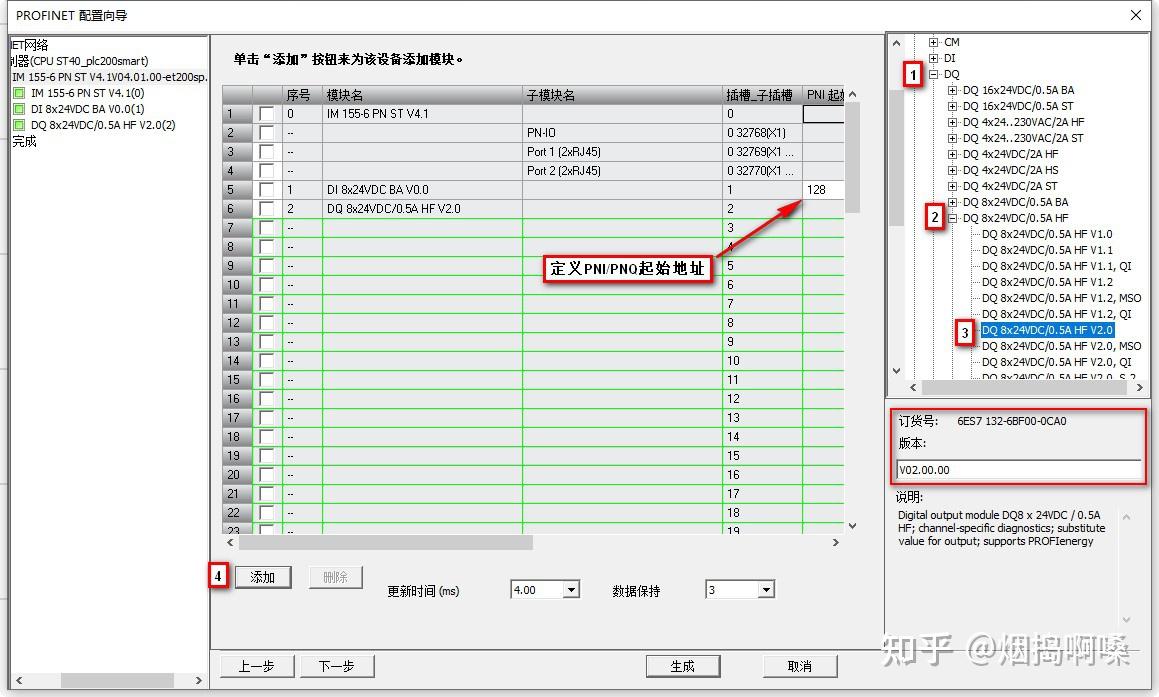Collapse the top-level DQ catalog node
1159x697 pixels.
(934, 75)
